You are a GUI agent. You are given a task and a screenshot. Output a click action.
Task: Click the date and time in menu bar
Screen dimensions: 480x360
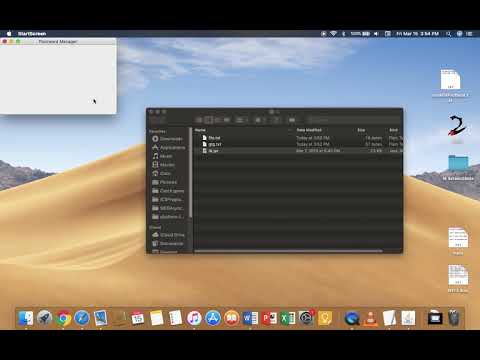coord(417,34)
